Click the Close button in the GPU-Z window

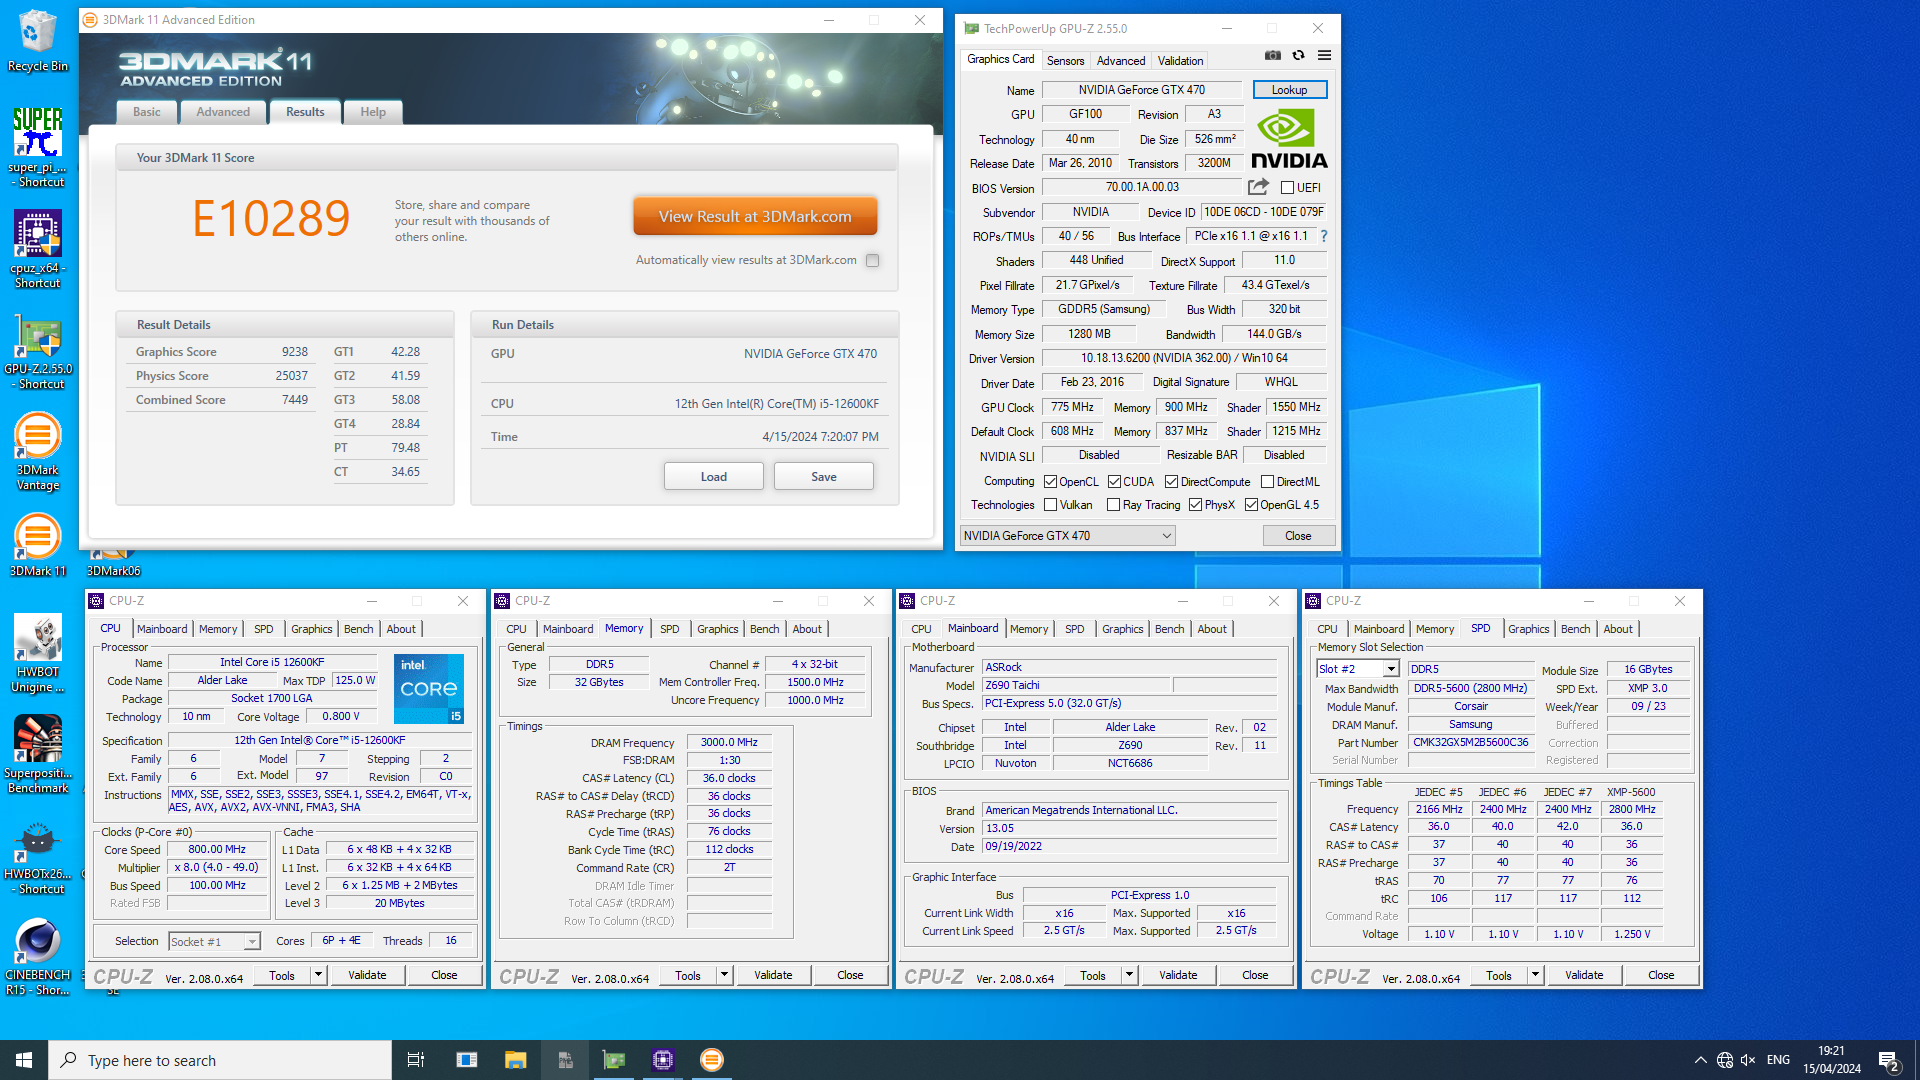point(1298,536)
